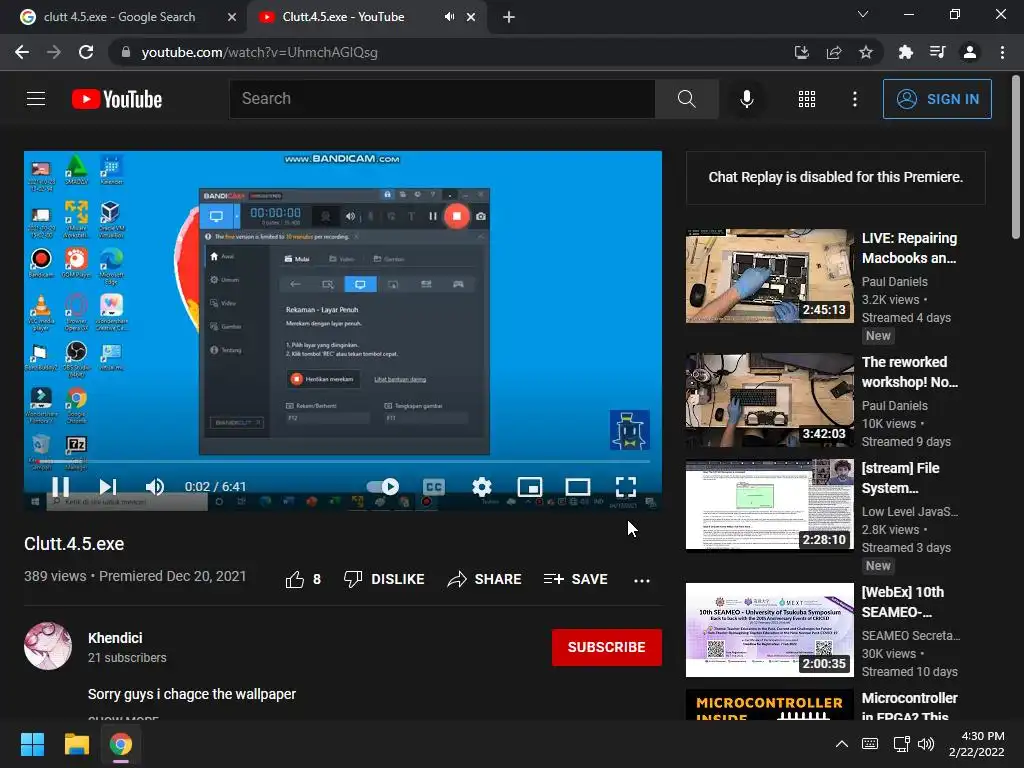Click Chrome icon in taskbar

(120, 744)
